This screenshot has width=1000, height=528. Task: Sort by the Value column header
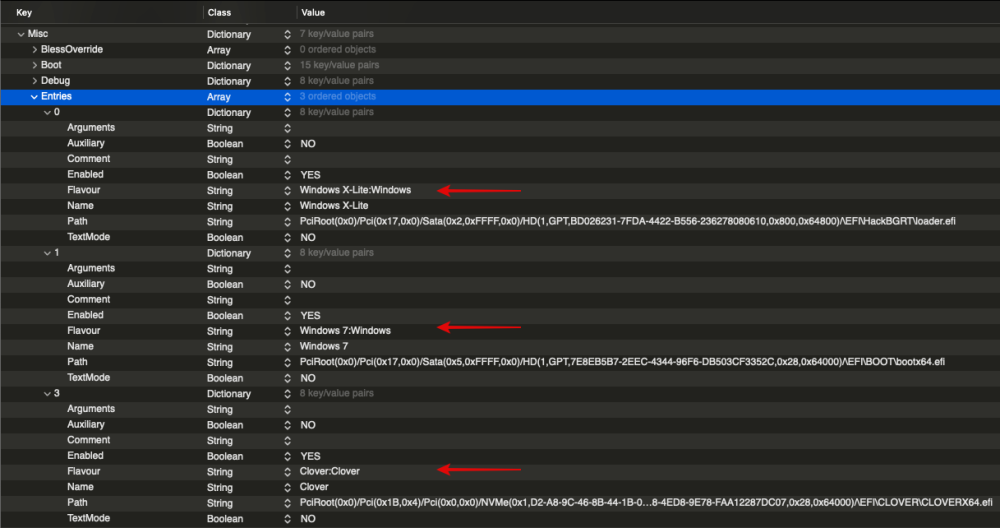click(313, 12)
